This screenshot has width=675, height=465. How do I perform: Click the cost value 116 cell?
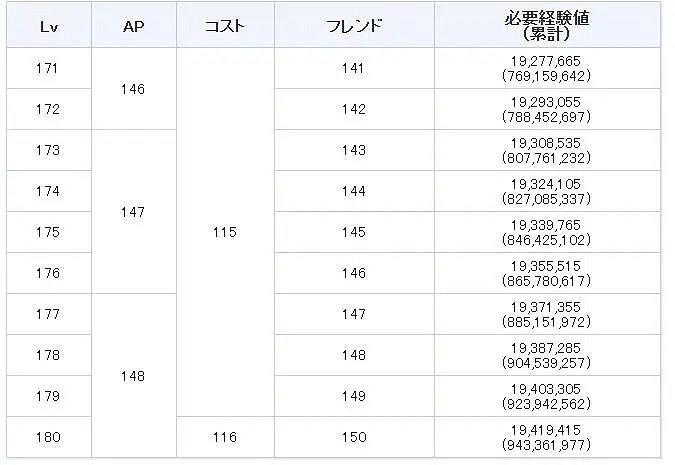[225, 437]
